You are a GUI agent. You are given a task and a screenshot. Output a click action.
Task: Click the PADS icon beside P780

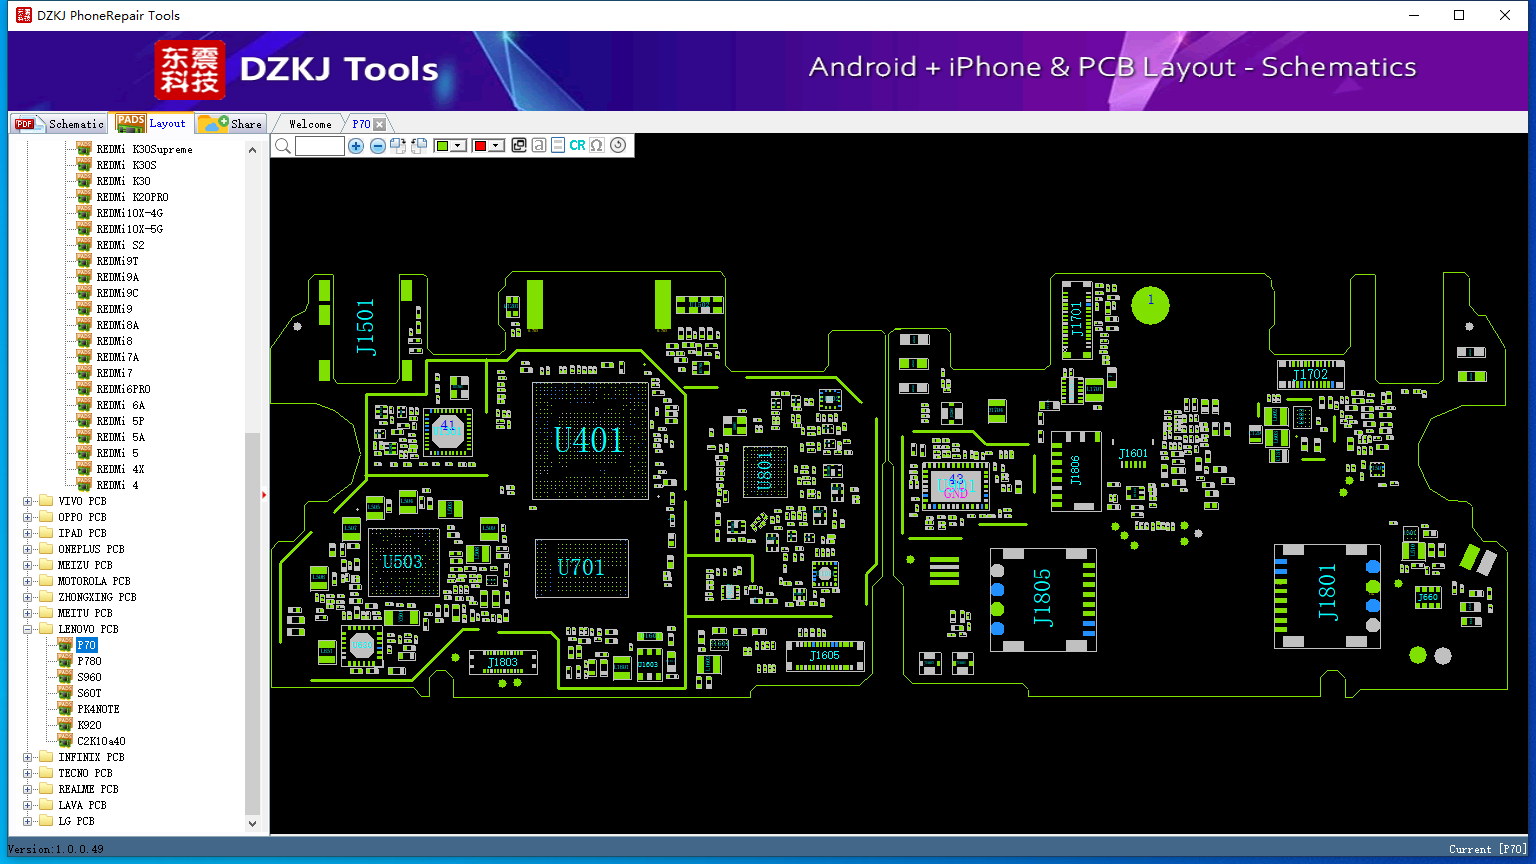pos(65,661)
